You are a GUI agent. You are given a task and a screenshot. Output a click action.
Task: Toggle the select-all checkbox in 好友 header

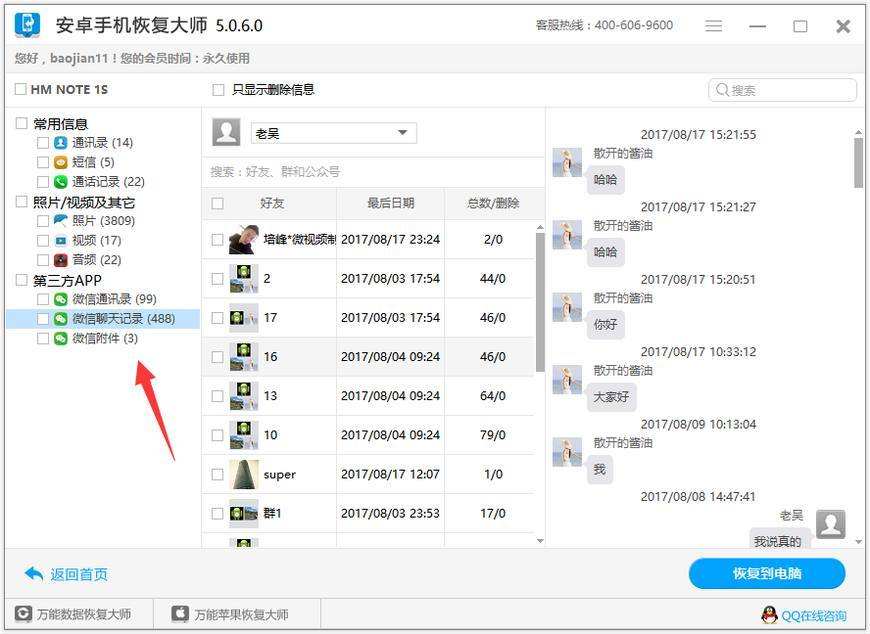tap(218, 204)
